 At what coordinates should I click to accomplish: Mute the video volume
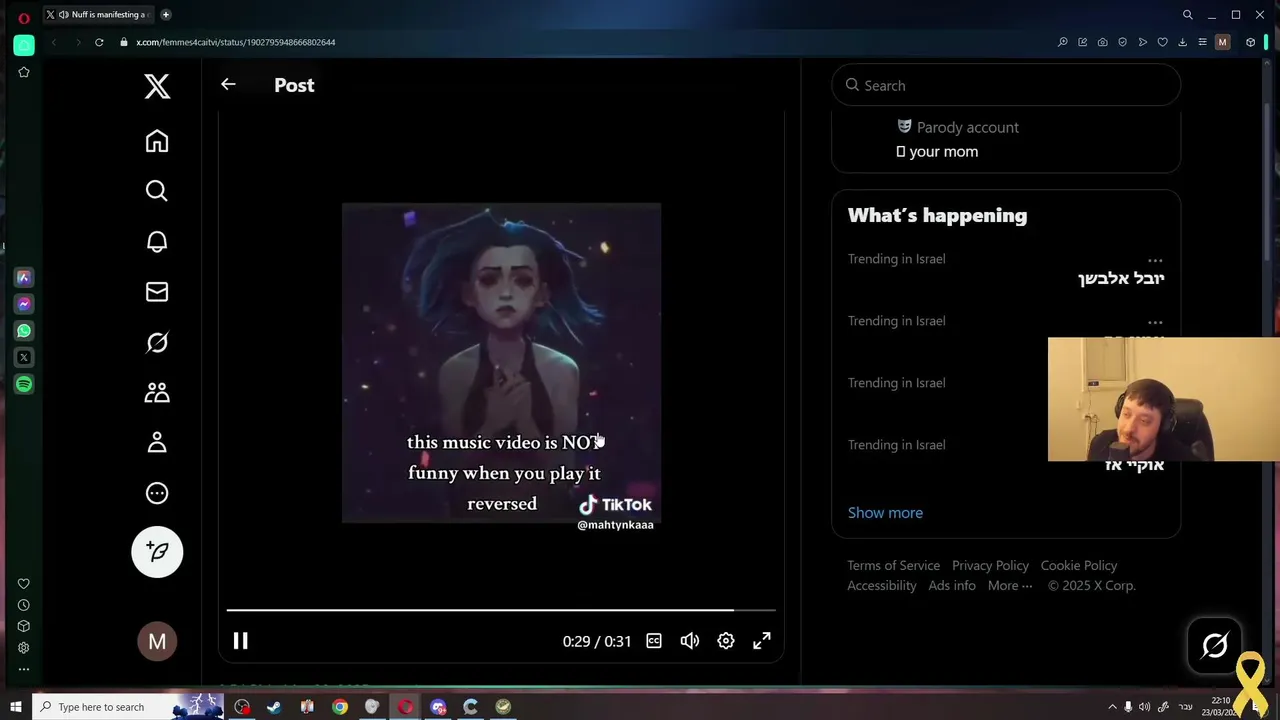(690, 641)
